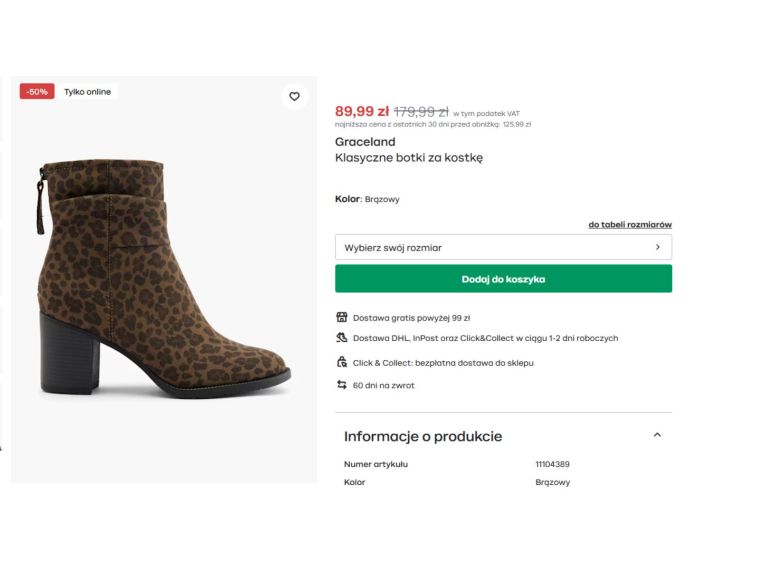This screenshot has width=760, height=570.
Task: Click the 'Tylko online' label badge
Action: point(87,92)
